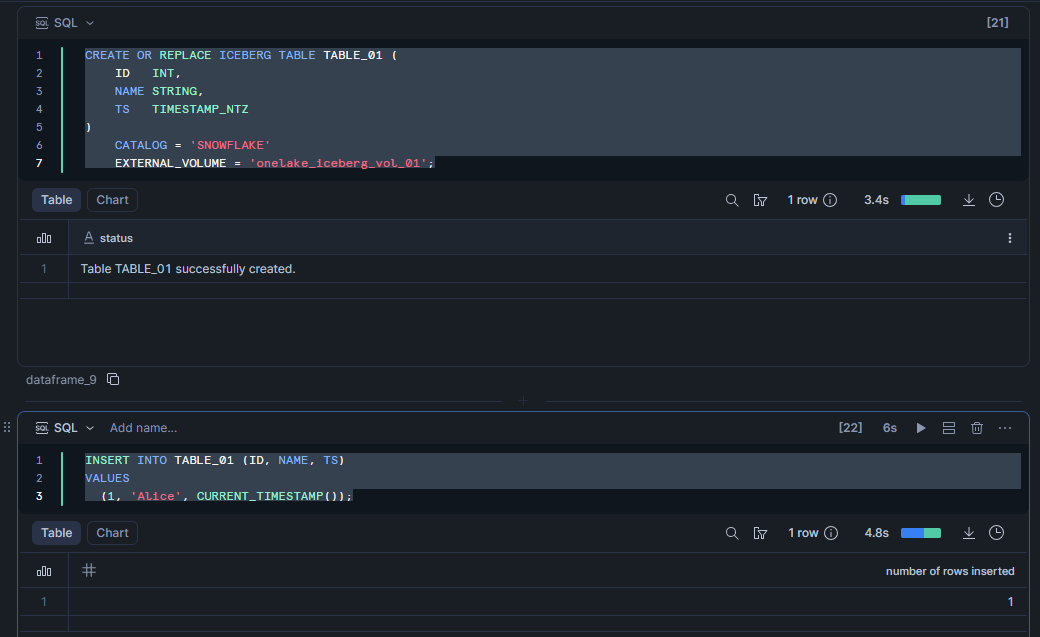Select Chart tab in second result
1040x637 pixels.
pyautogui.click(x=112, y=533)
